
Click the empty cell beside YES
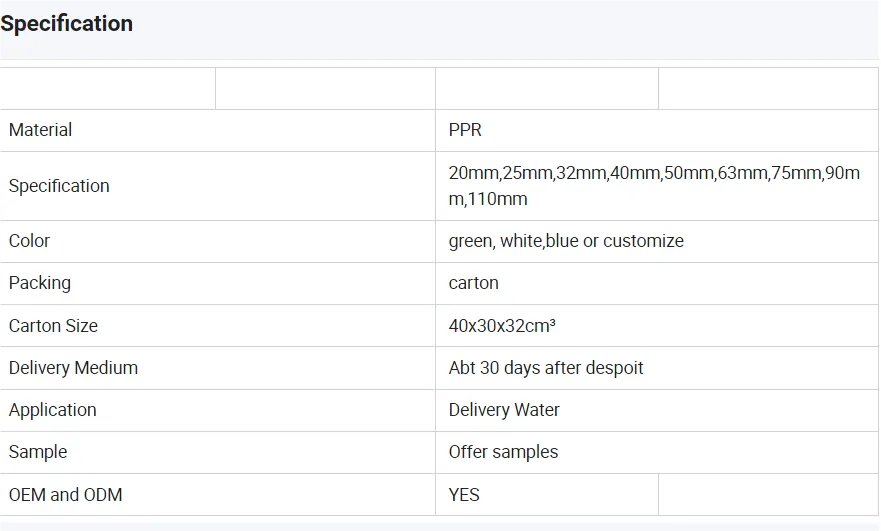(768, 494)
